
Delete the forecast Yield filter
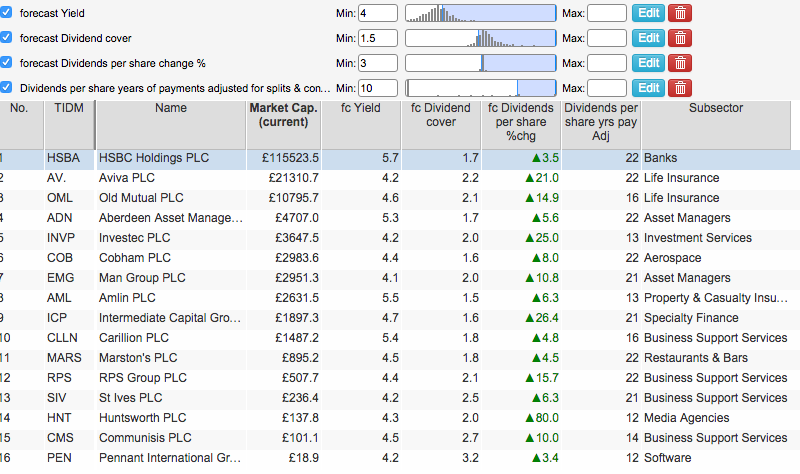tap(680, 13)
